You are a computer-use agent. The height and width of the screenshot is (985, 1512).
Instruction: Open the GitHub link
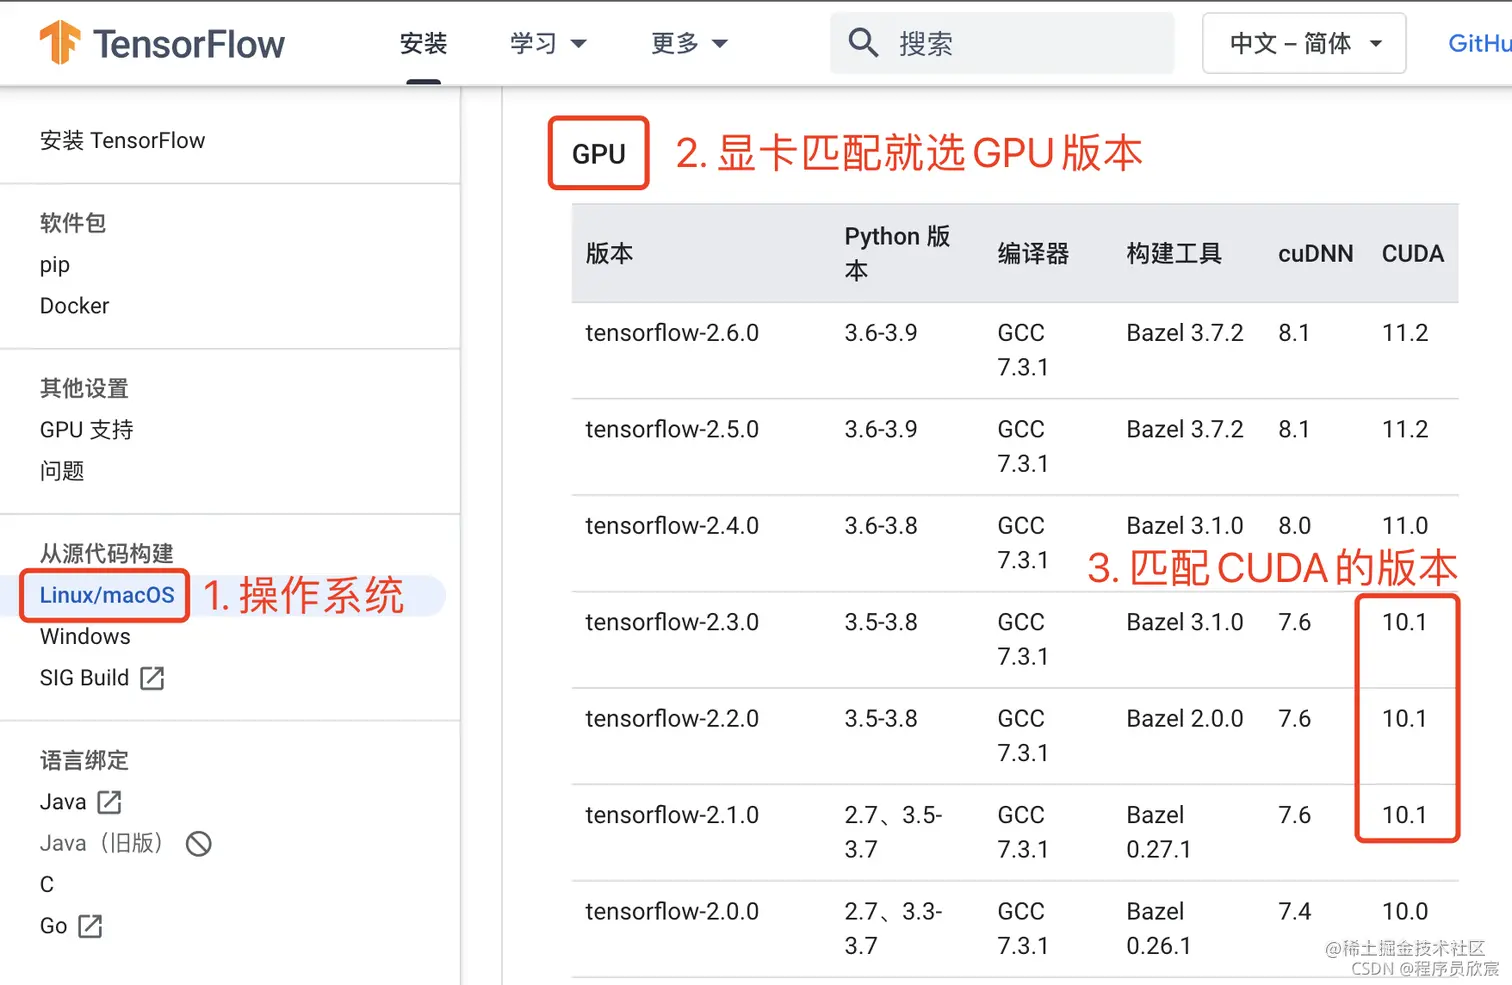coord(1479,43)
